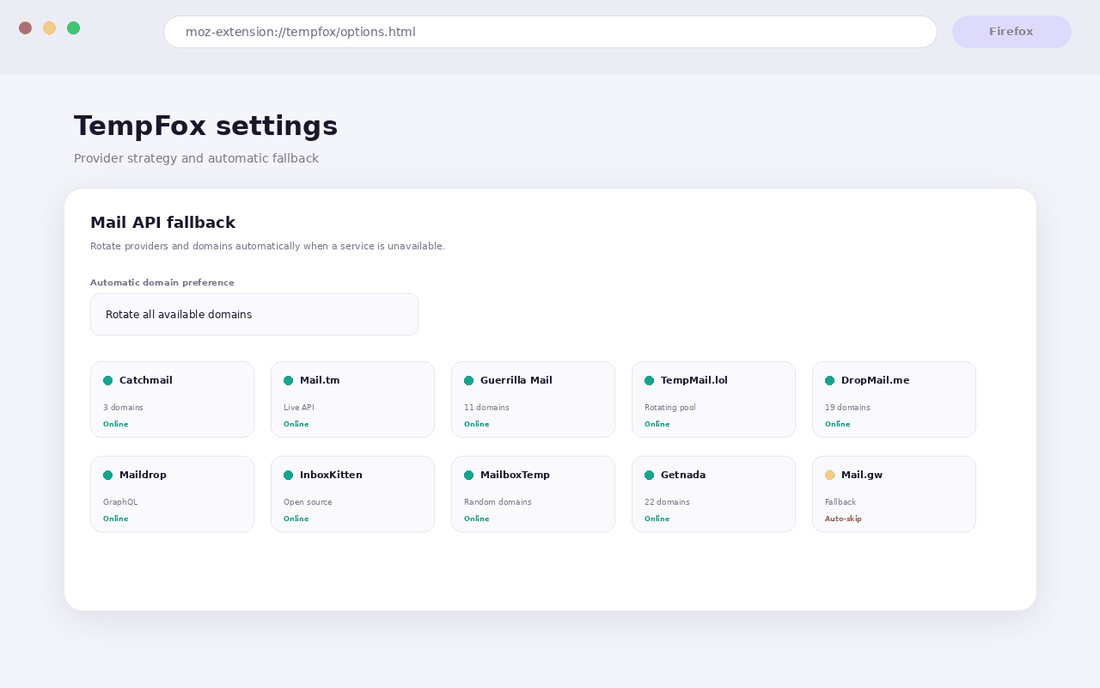Click the green status dot next to DropMail.me

pyautogui.click(x=830, y=381)
